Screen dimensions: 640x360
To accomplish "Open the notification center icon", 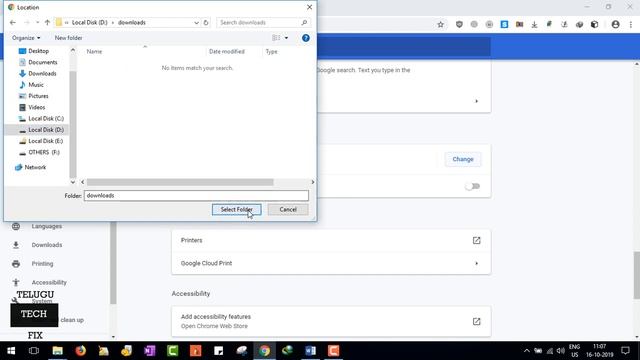I will [625, 351].
